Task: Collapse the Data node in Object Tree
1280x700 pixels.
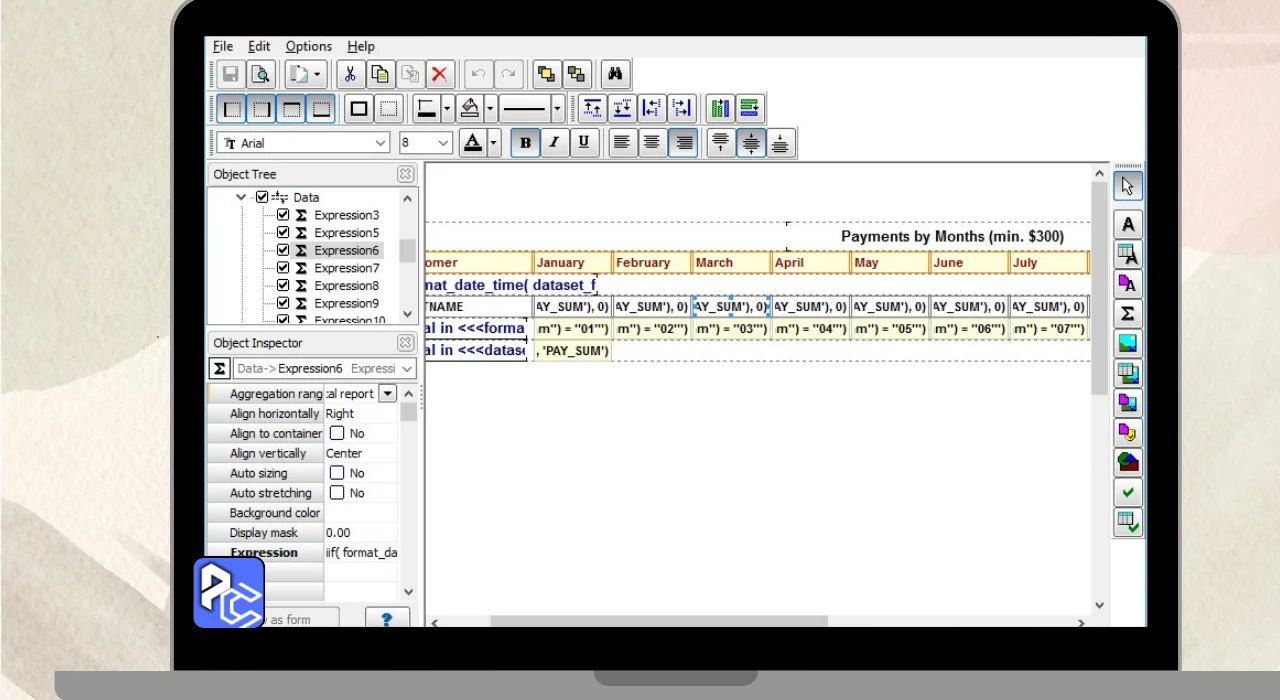Action: point(241,198)
